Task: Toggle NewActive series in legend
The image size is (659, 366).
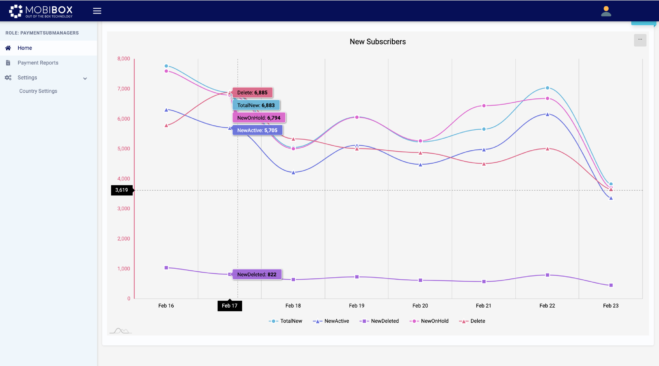Action: click(x=331, y=321)
